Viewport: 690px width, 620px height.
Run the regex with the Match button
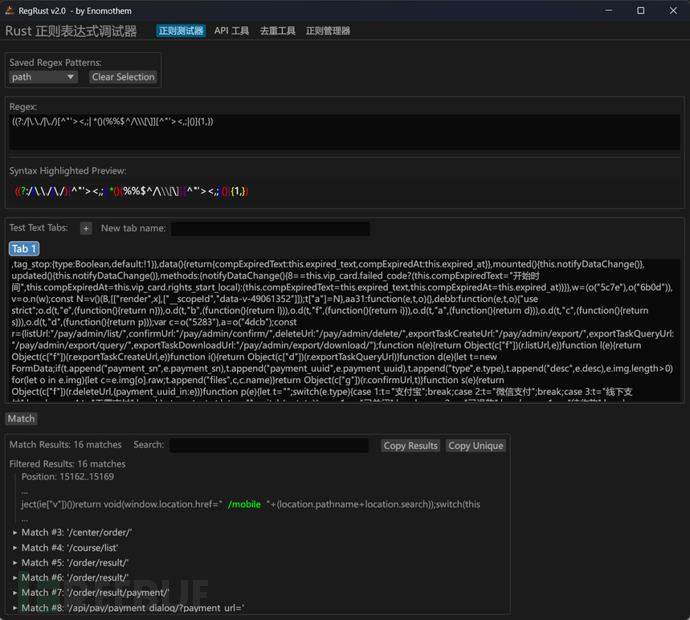click(21, 419)
